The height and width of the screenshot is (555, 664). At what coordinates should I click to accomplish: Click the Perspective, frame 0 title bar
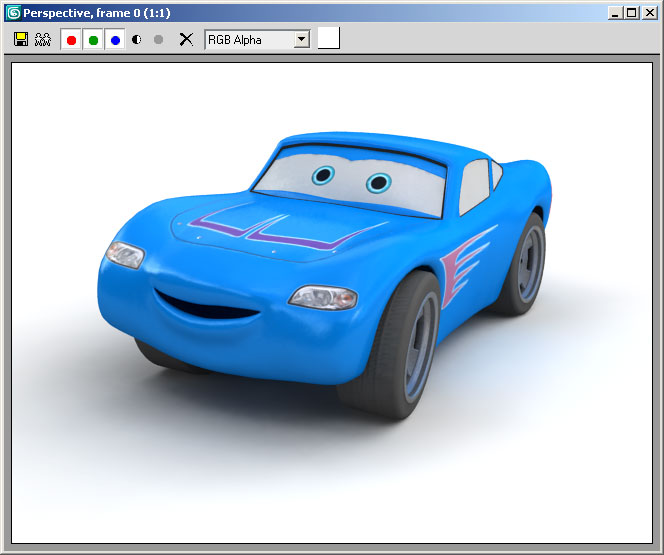pos(300,13)
